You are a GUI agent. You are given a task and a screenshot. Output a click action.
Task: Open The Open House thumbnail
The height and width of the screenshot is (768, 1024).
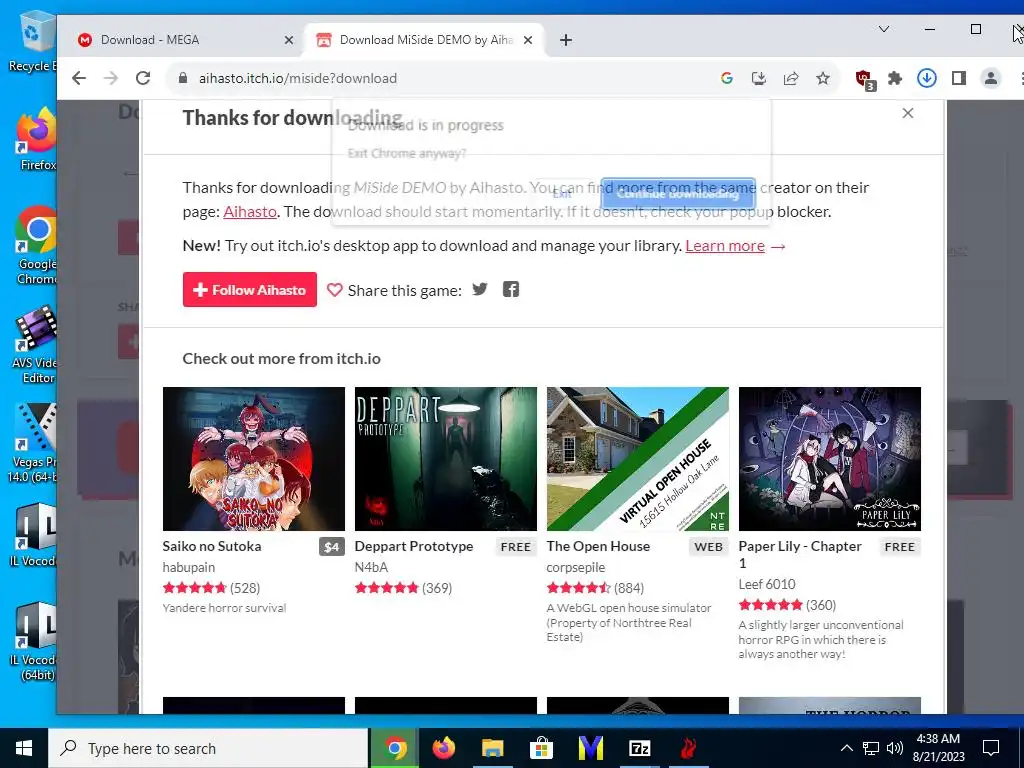tap(637, 458)
